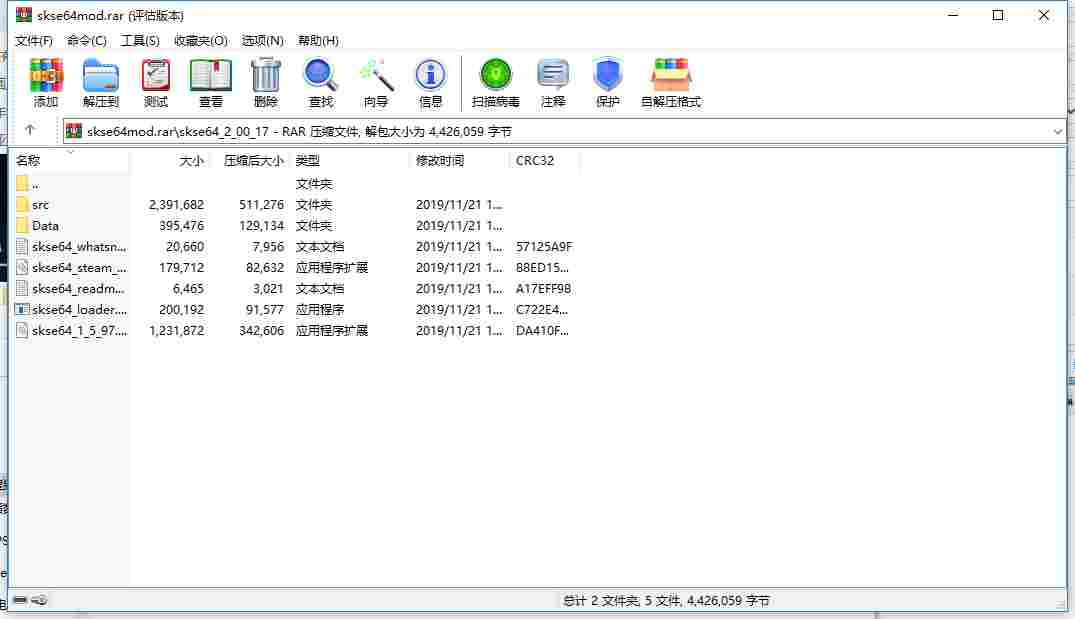Viewport: 1075px width, 619px height.
Task: Open the 收藏夹(O) menu
Action: (200, 40)
